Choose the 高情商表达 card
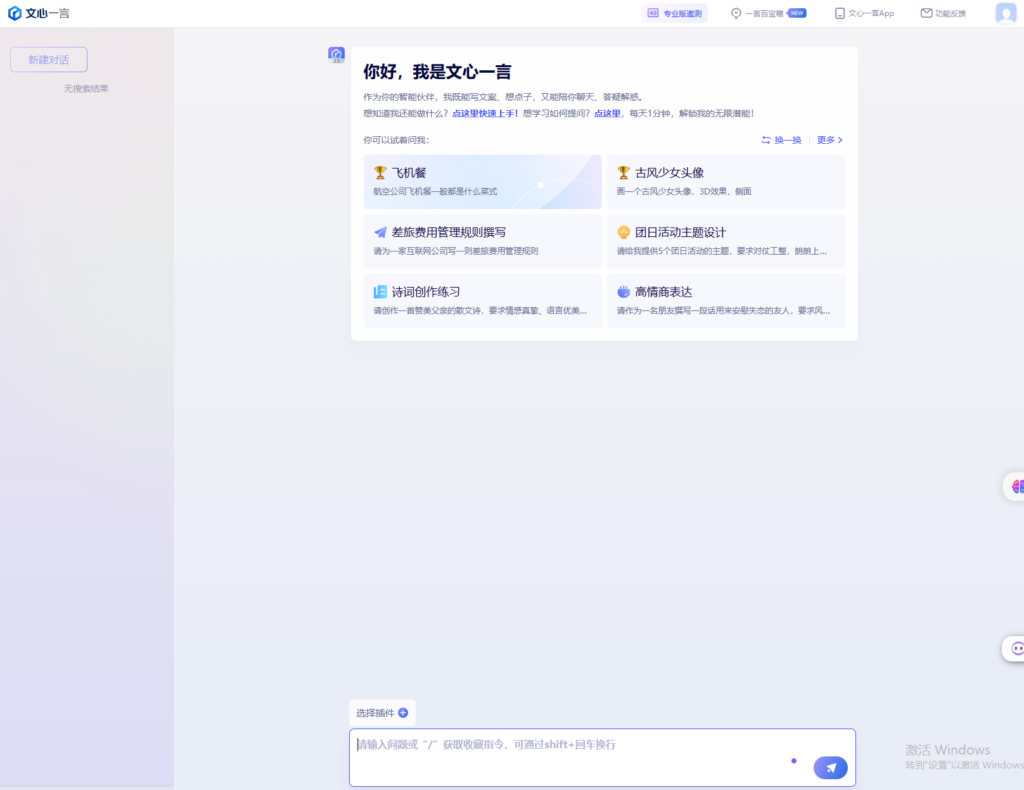Viewport: 1024px width, 790px height. coord(726,300)
